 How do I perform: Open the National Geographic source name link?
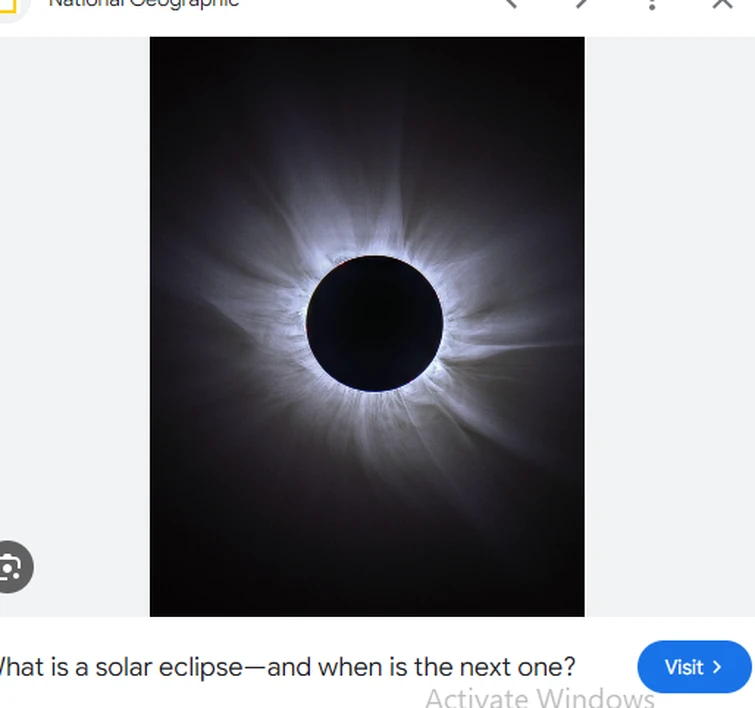144,4
